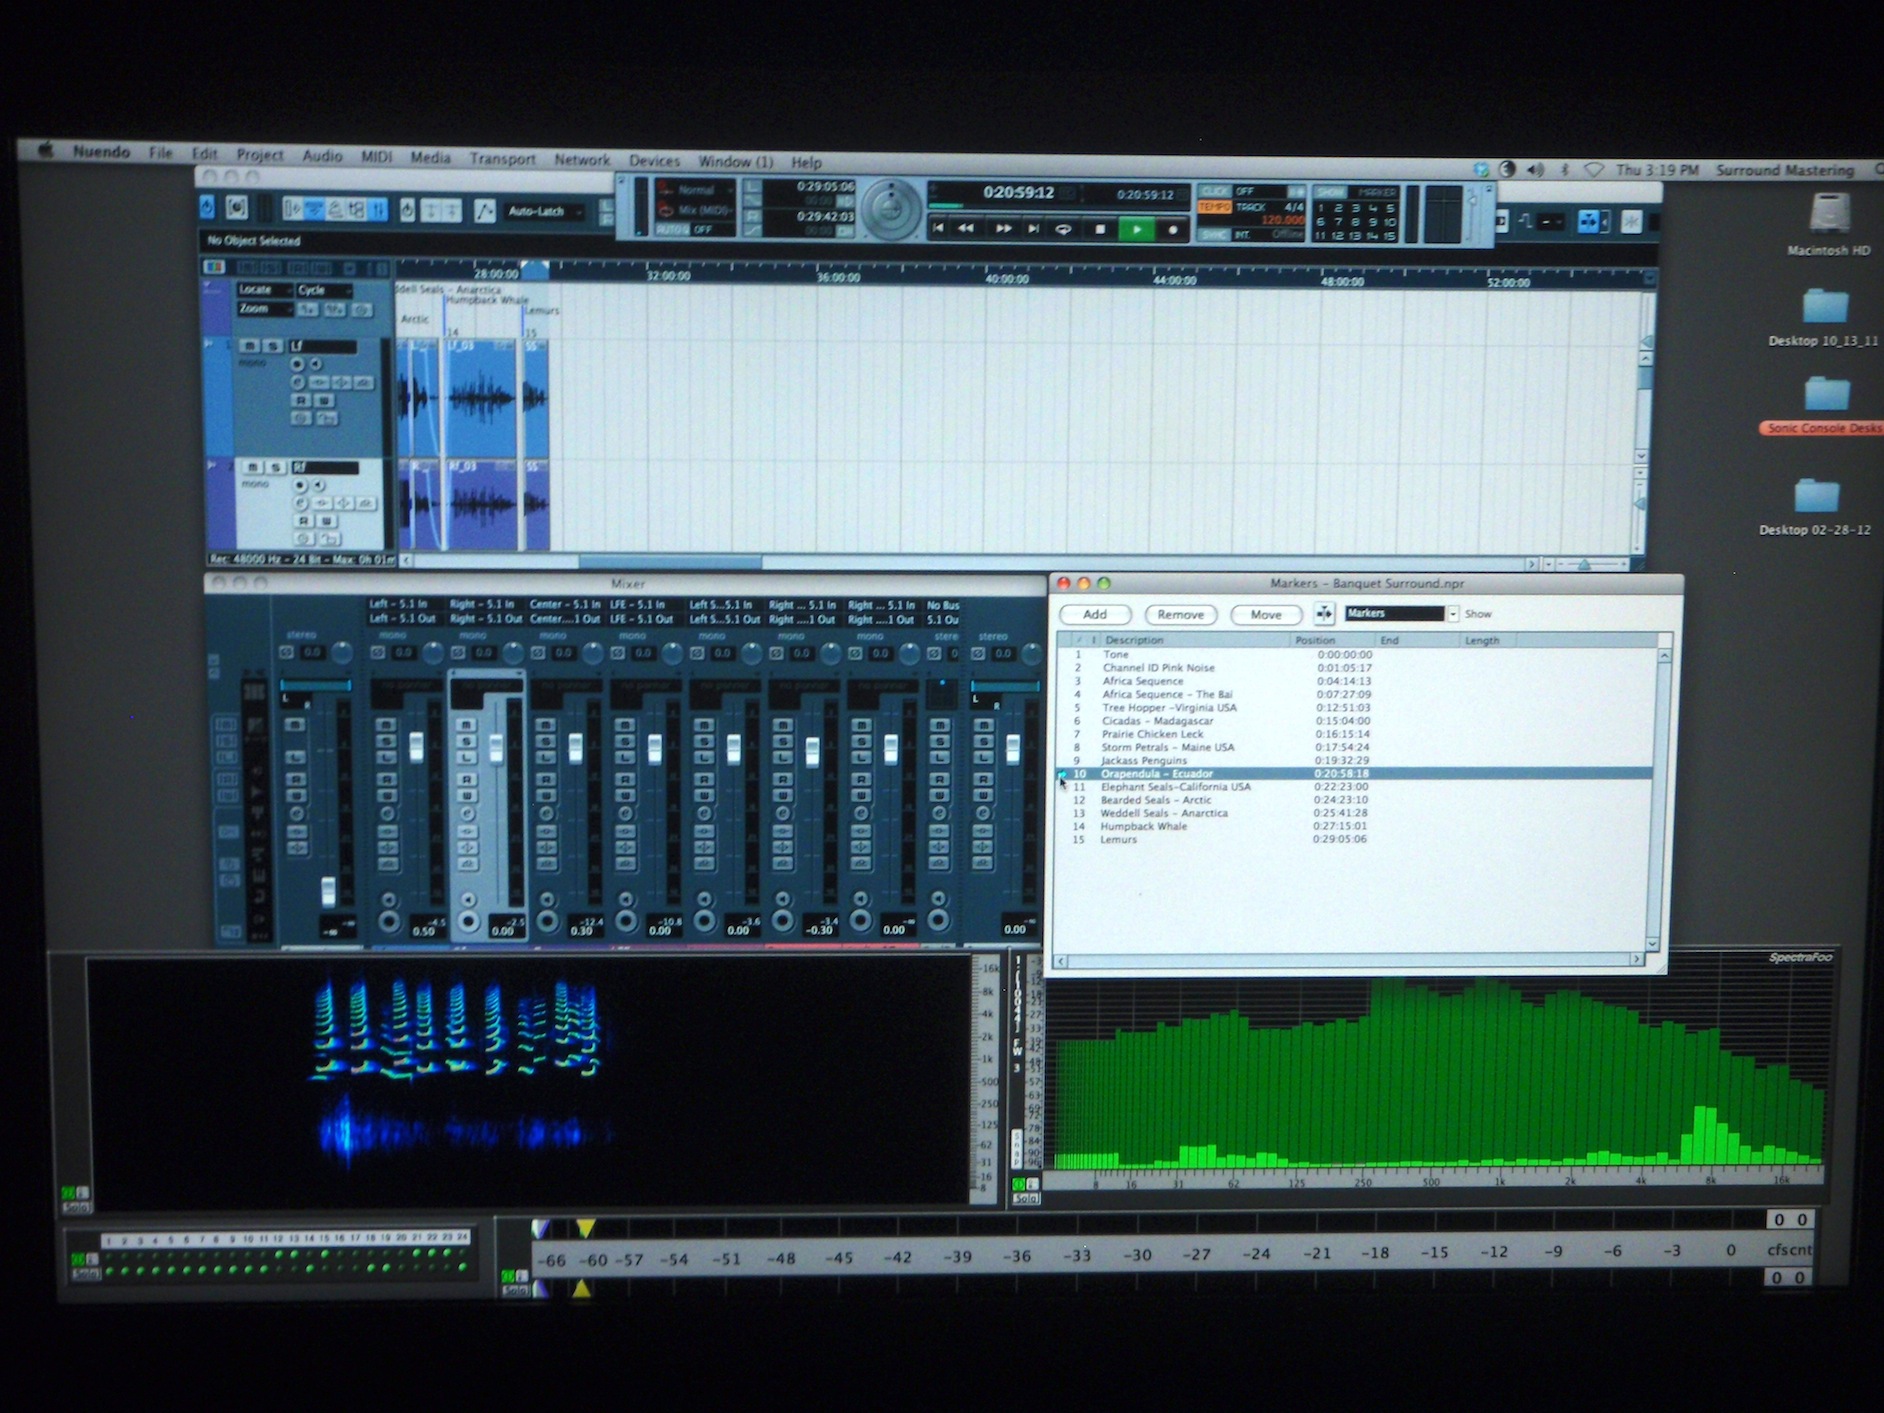Solo the Rf track in the track list
The image size is (1884, 1413).
[274, 467]
